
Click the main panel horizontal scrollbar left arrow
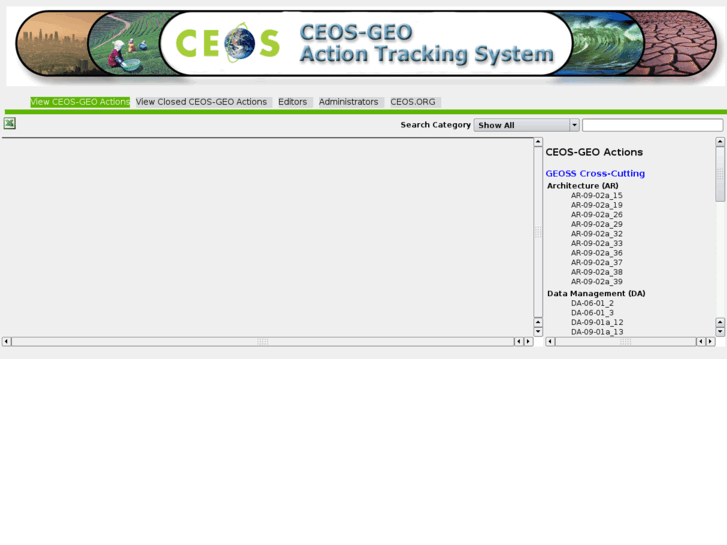pos(6,341)
